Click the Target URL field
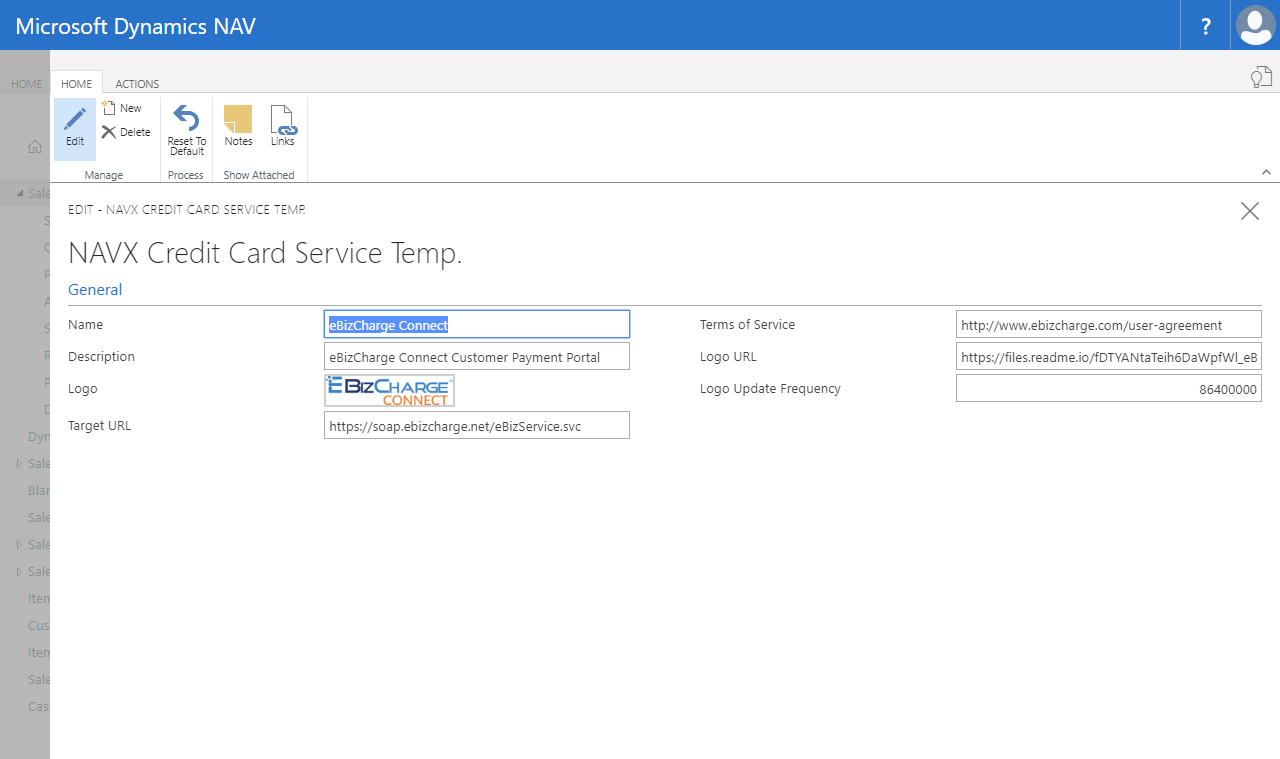 click(477, 425)
